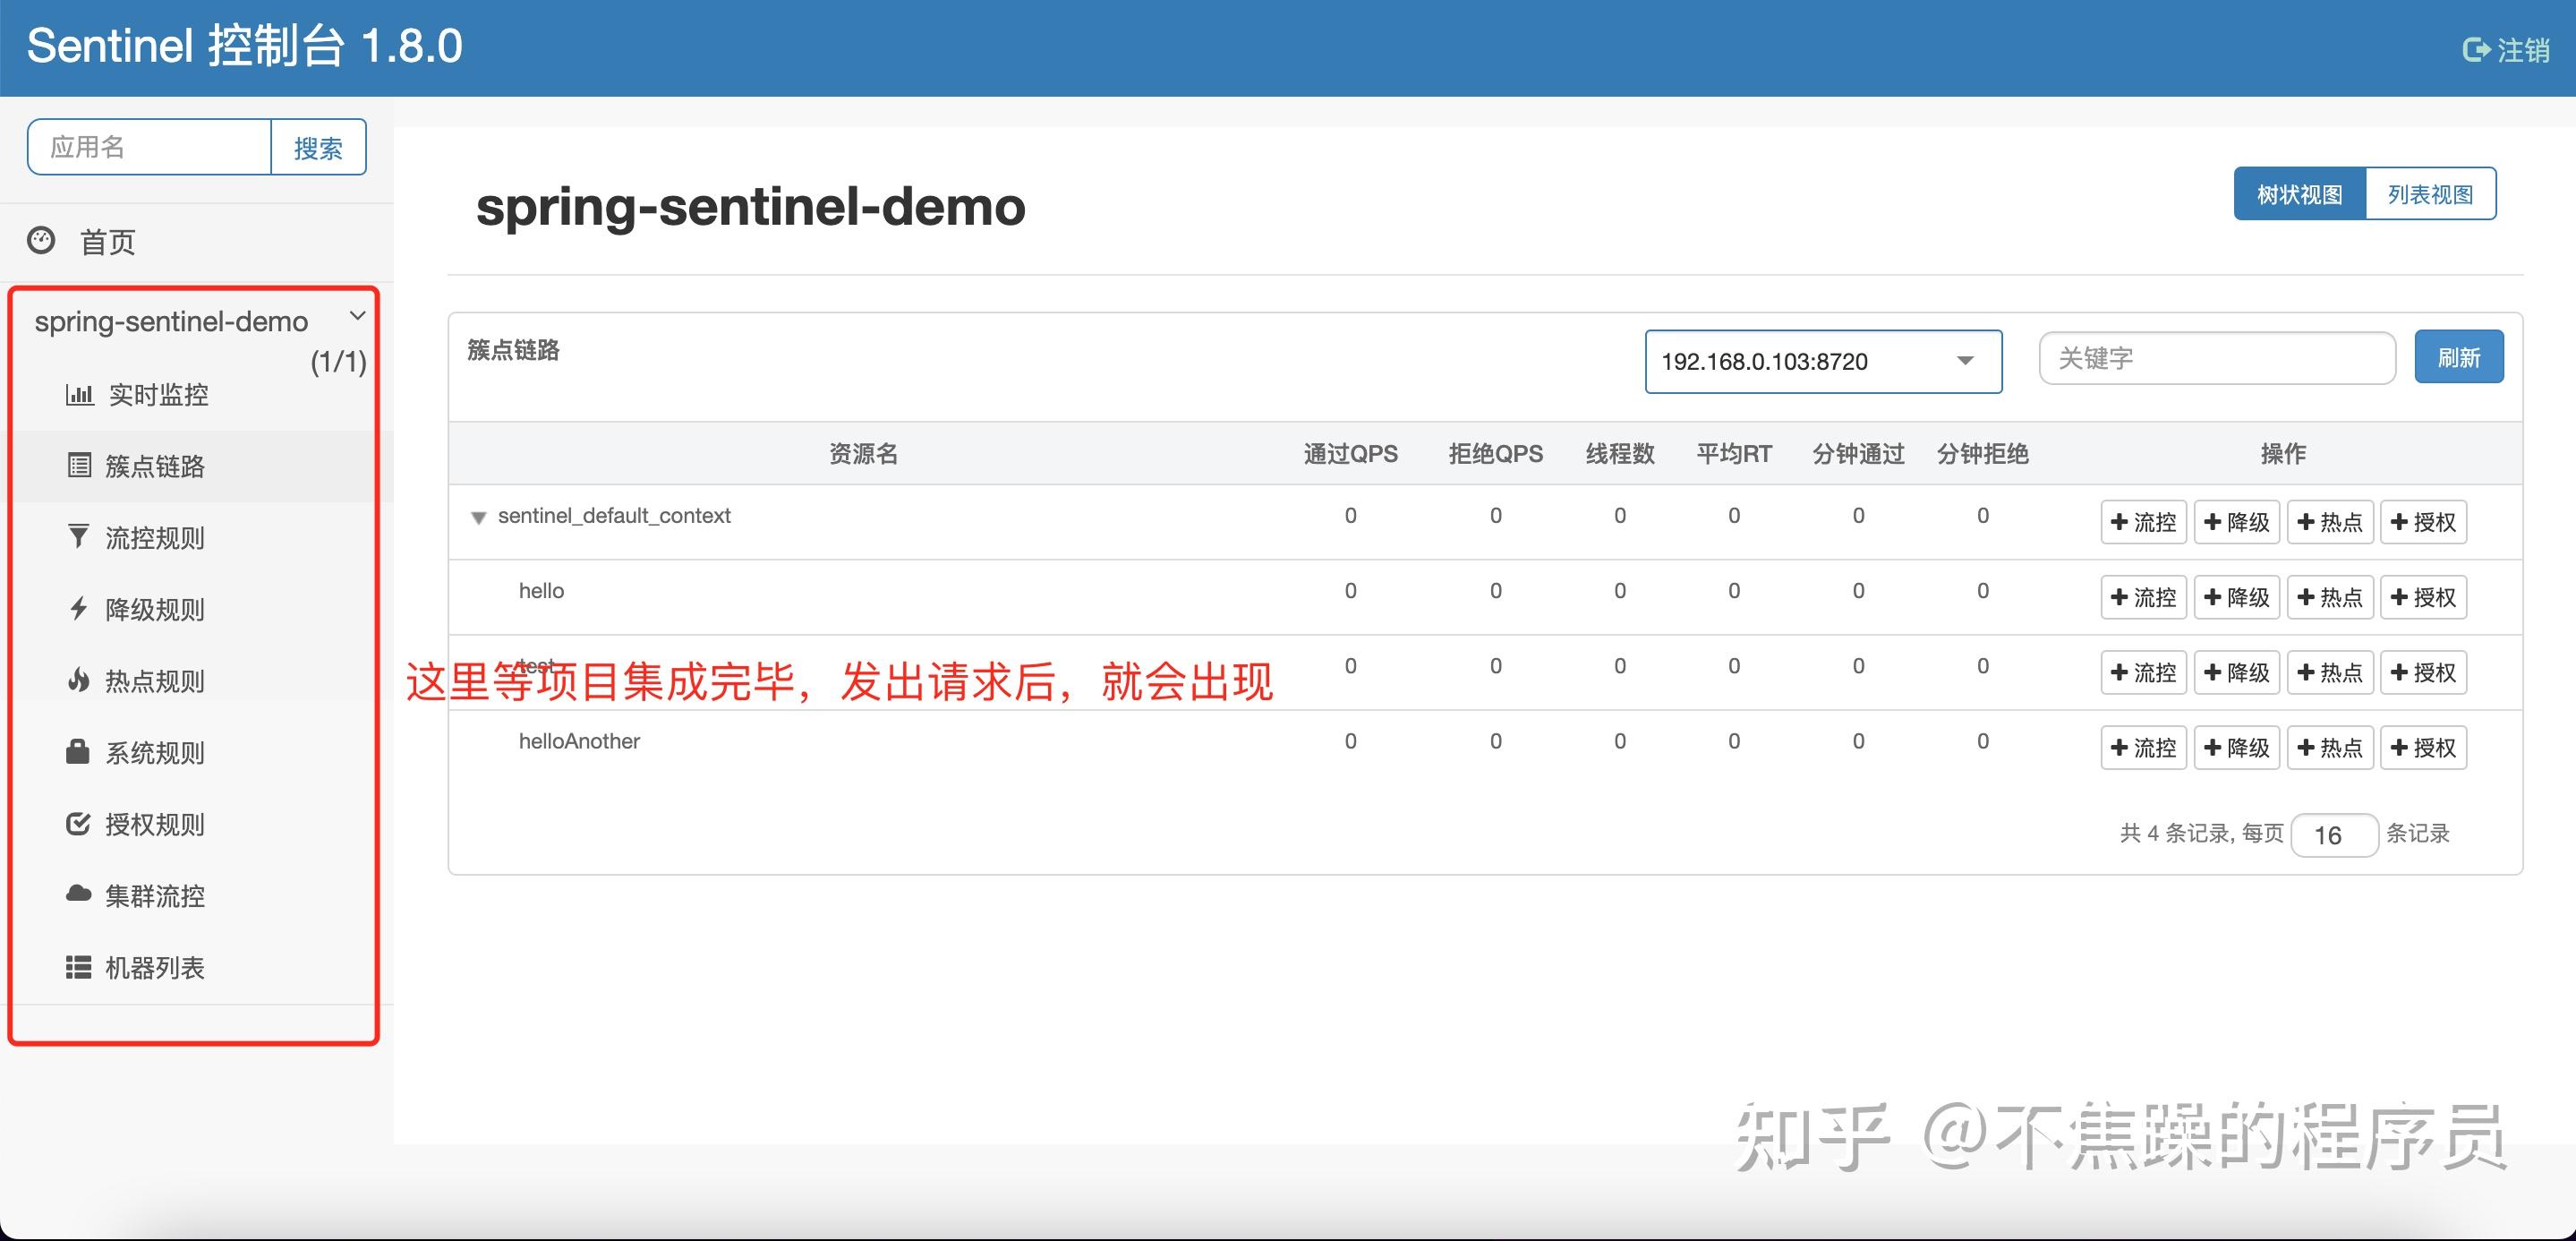2576x1241 pixels.
Task: Click the 刷新 refresh button
Action: 2459,356
